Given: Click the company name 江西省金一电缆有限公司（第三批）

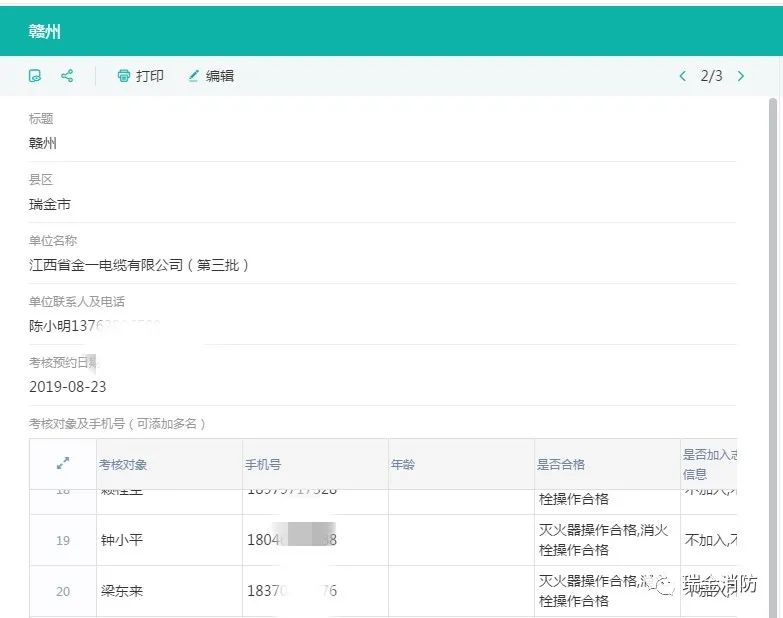Looking at the screenshot, I should click(x=139, y=265).
